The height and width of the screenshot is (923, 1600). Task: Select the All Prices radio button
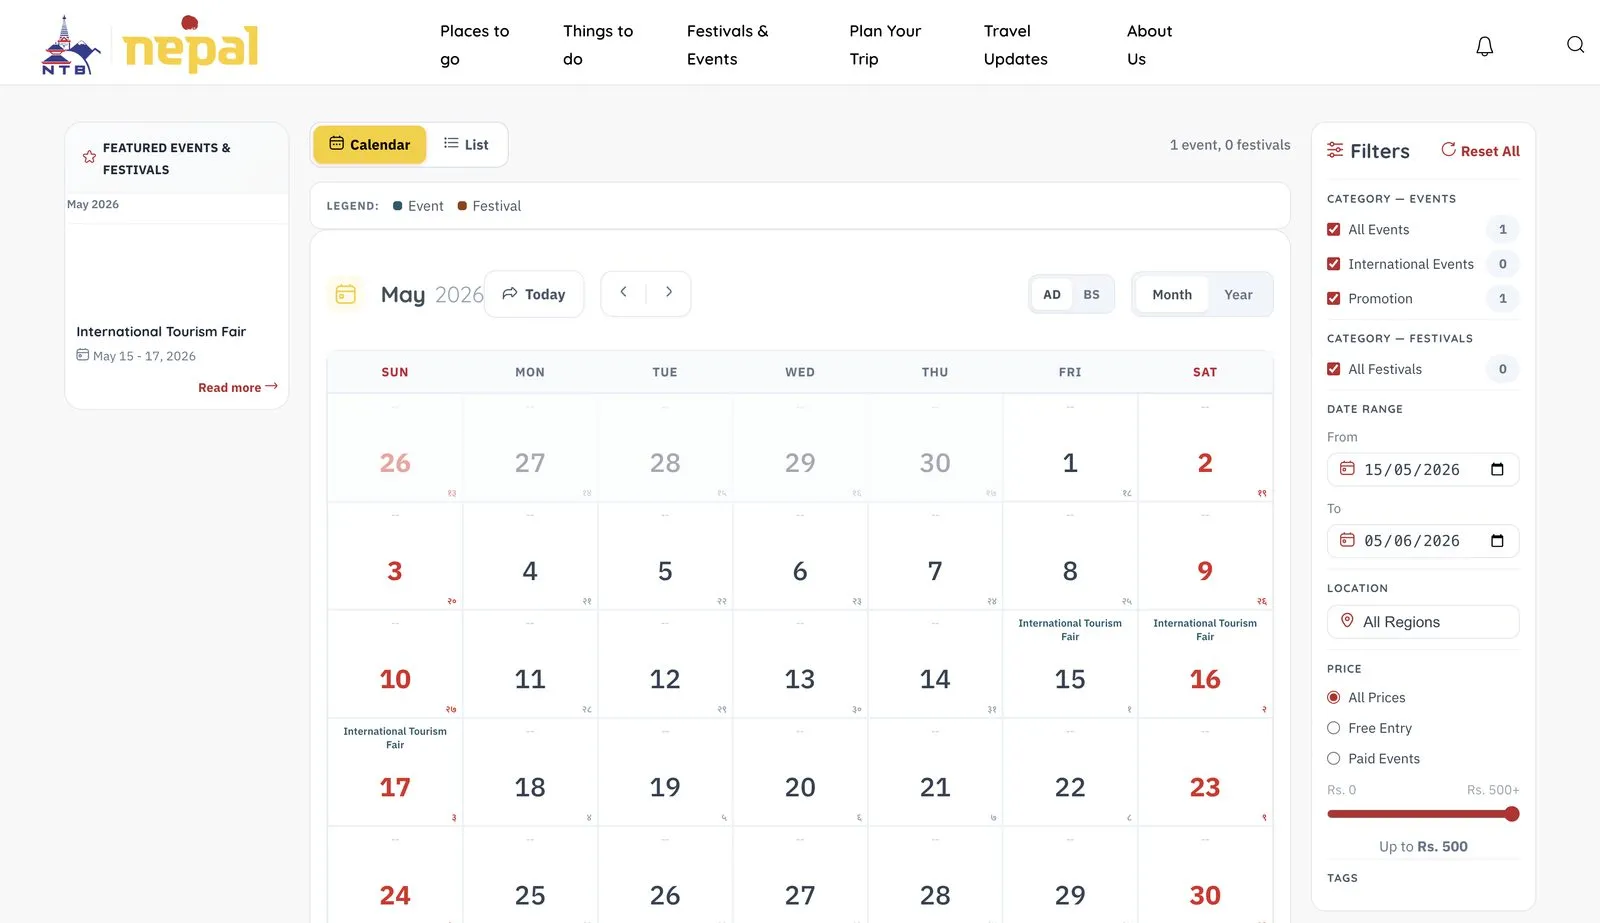1333,697
